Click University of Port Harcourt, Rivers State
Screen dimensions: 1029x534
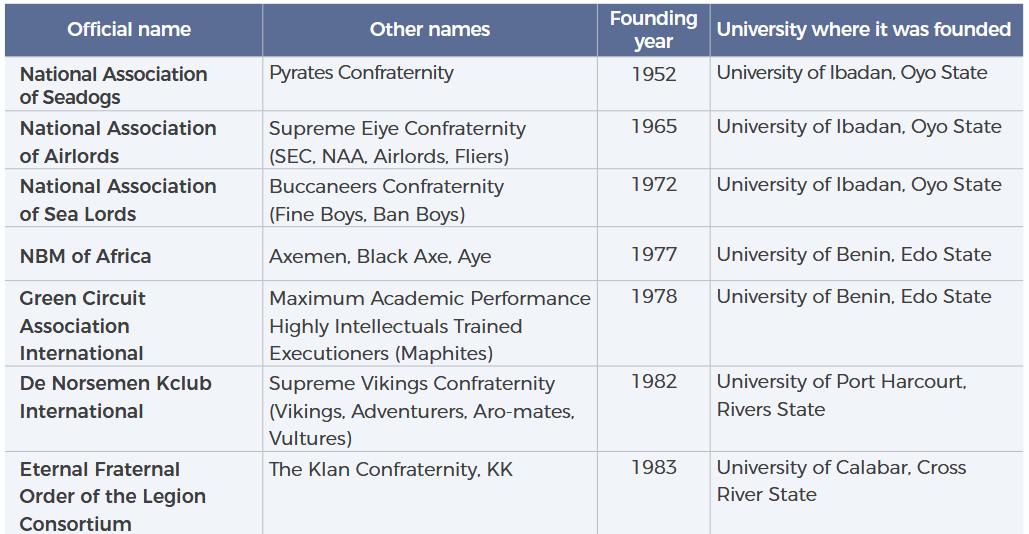(841, 396)
